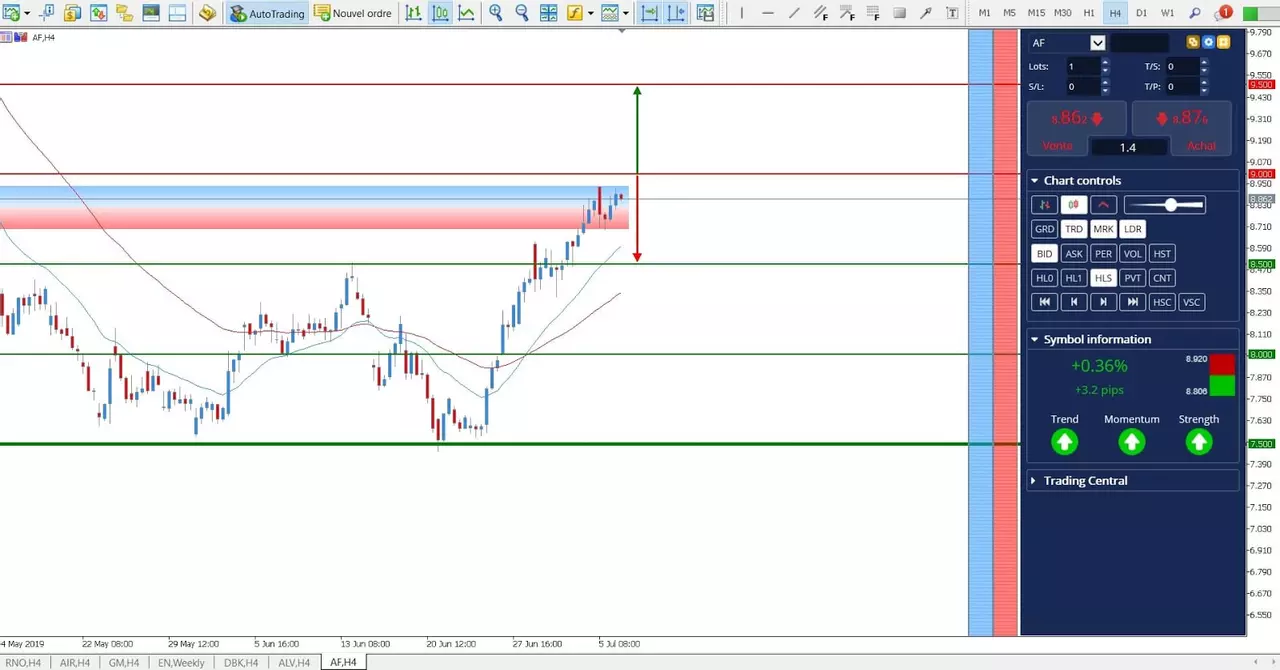Collapse the Symbol information section
1280x670 pixels.
(1035, 339)
